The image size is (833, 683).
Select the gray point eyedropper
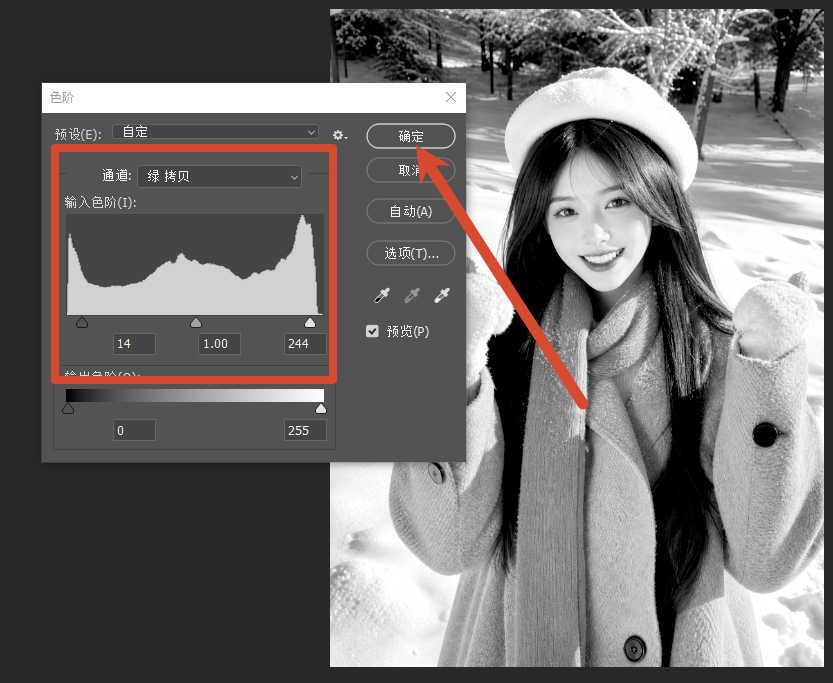(412, 295)
